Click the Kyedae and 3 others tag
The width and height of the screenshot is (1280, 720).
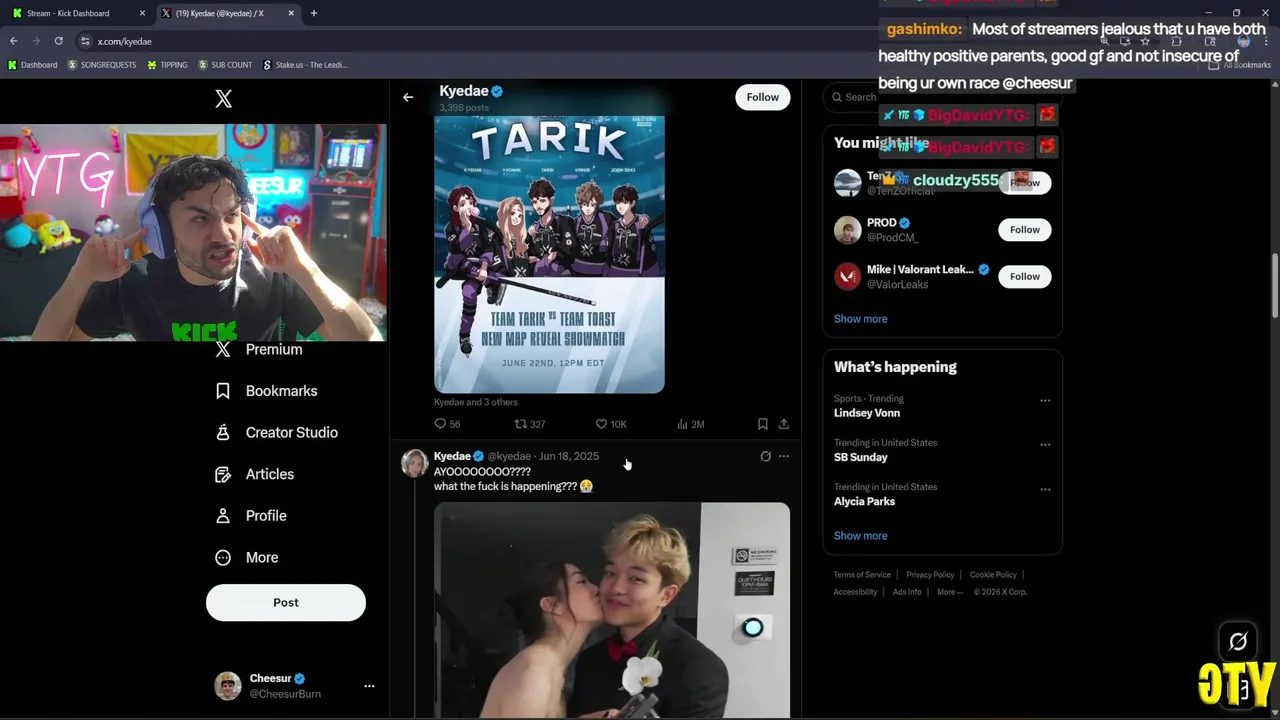[x=476, y=402]
